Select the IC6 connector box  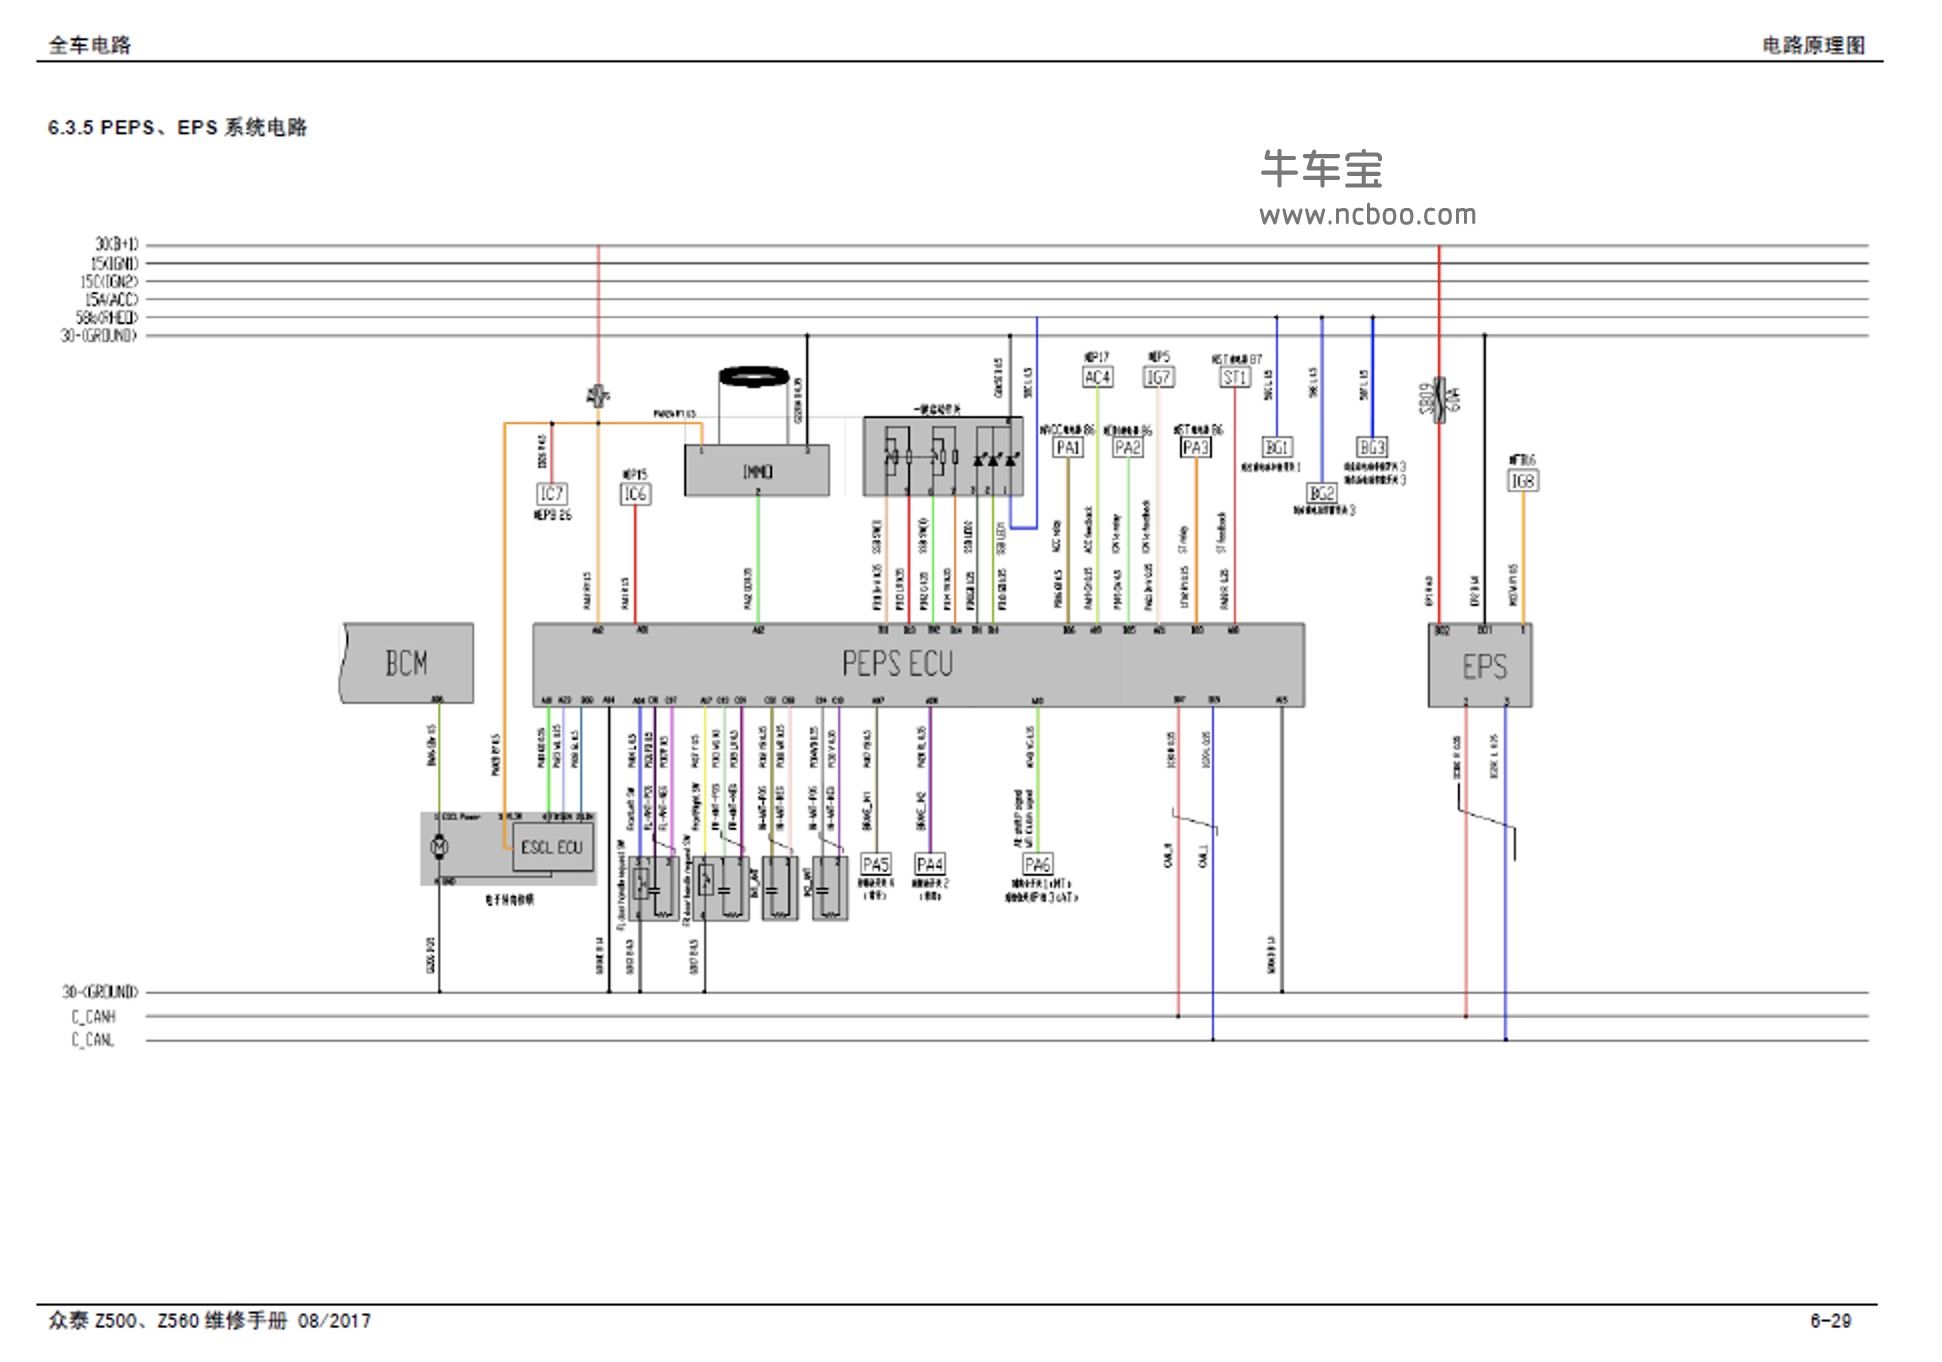pos(635,494)
